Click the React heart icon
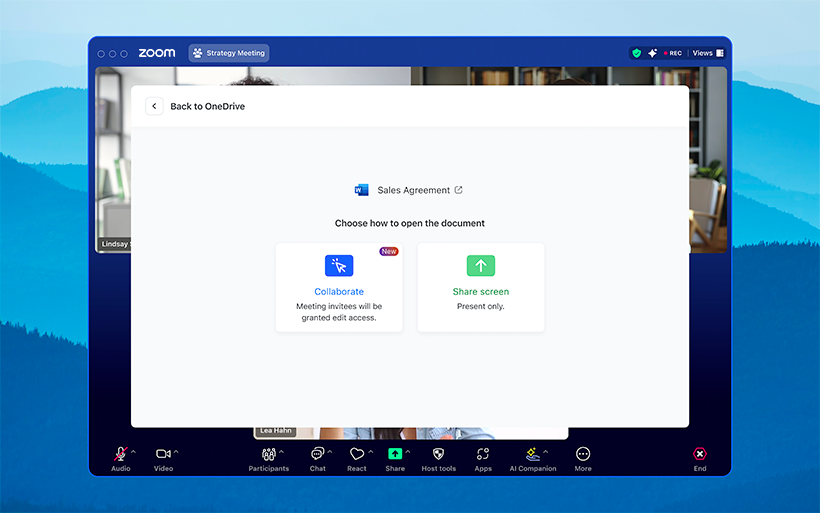Screen dimensions: 820x513 [x=357, y=454]
